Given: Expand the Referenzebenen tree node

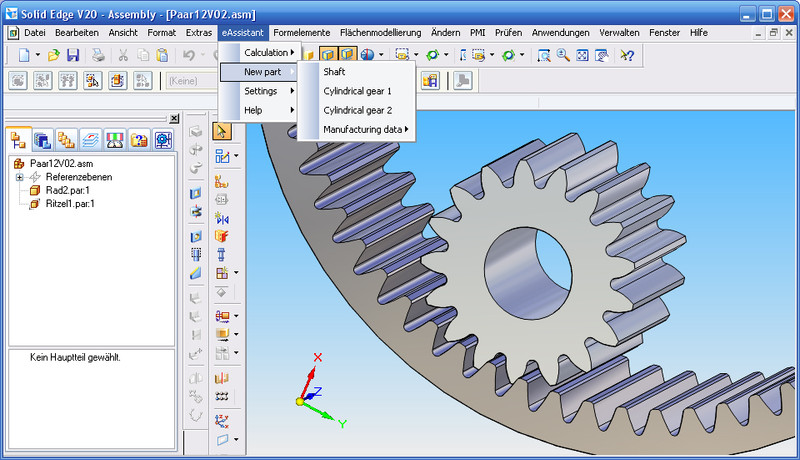Looking at the screenshot, I should [19, 177].
